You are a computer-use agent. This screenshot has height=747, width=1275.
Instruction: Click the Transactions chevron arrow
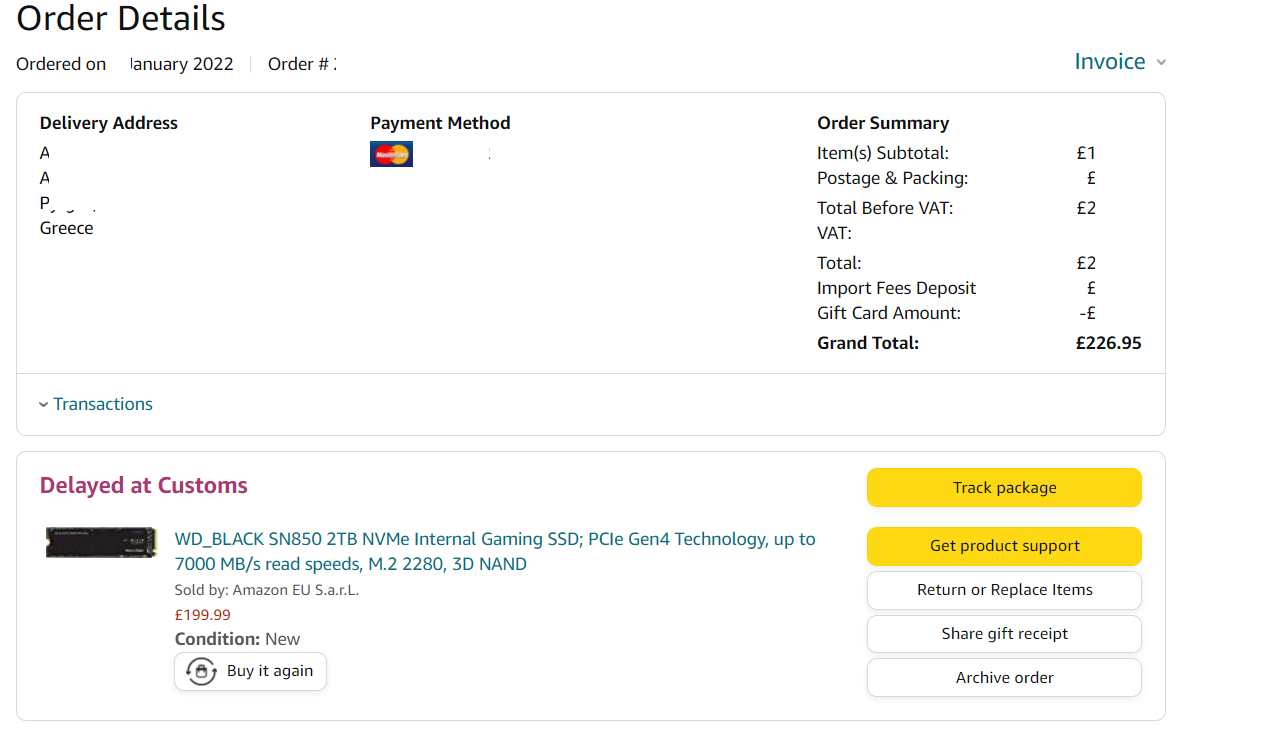[x=43, y=405]
